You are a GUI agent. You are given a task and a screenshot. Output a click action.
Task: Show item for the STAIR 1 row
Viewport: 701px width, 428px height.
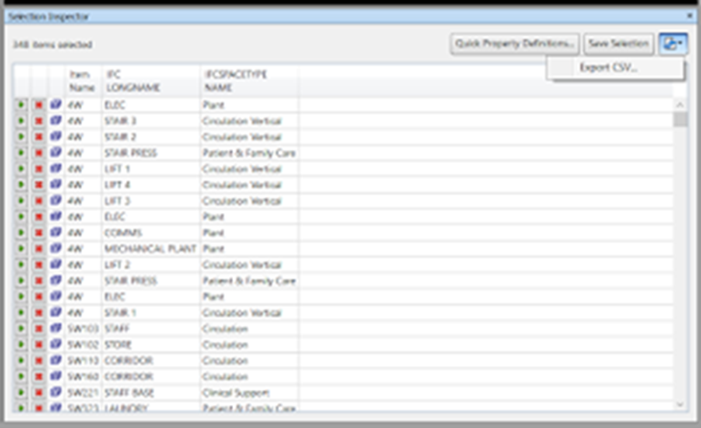pos(21,313)
